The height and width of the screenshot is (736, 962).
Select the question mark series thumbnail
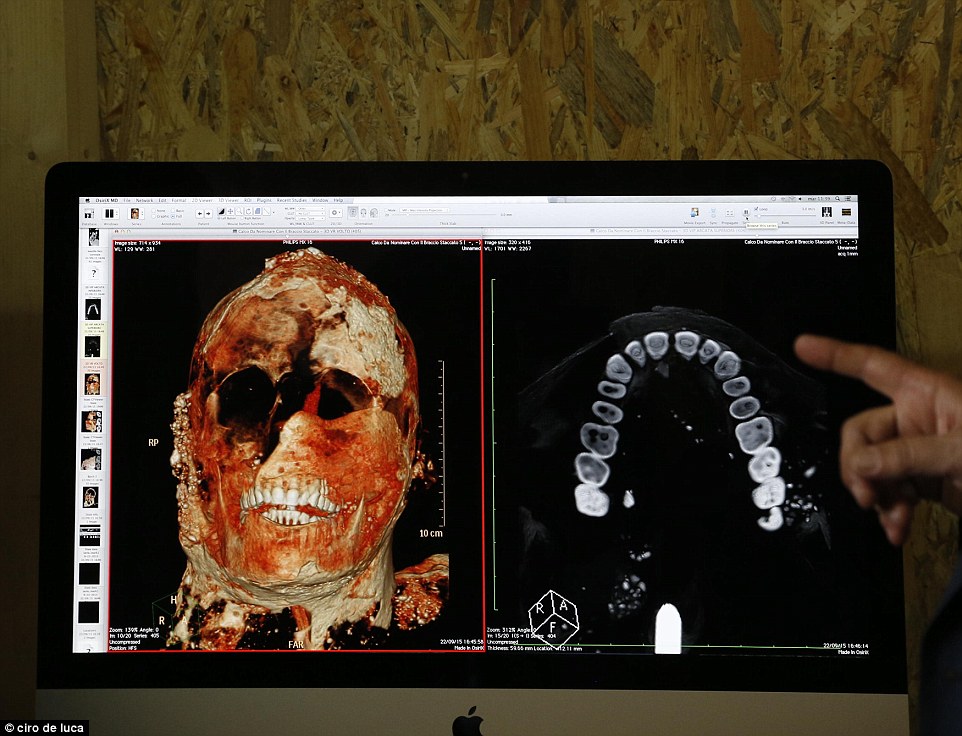[93, 274]
